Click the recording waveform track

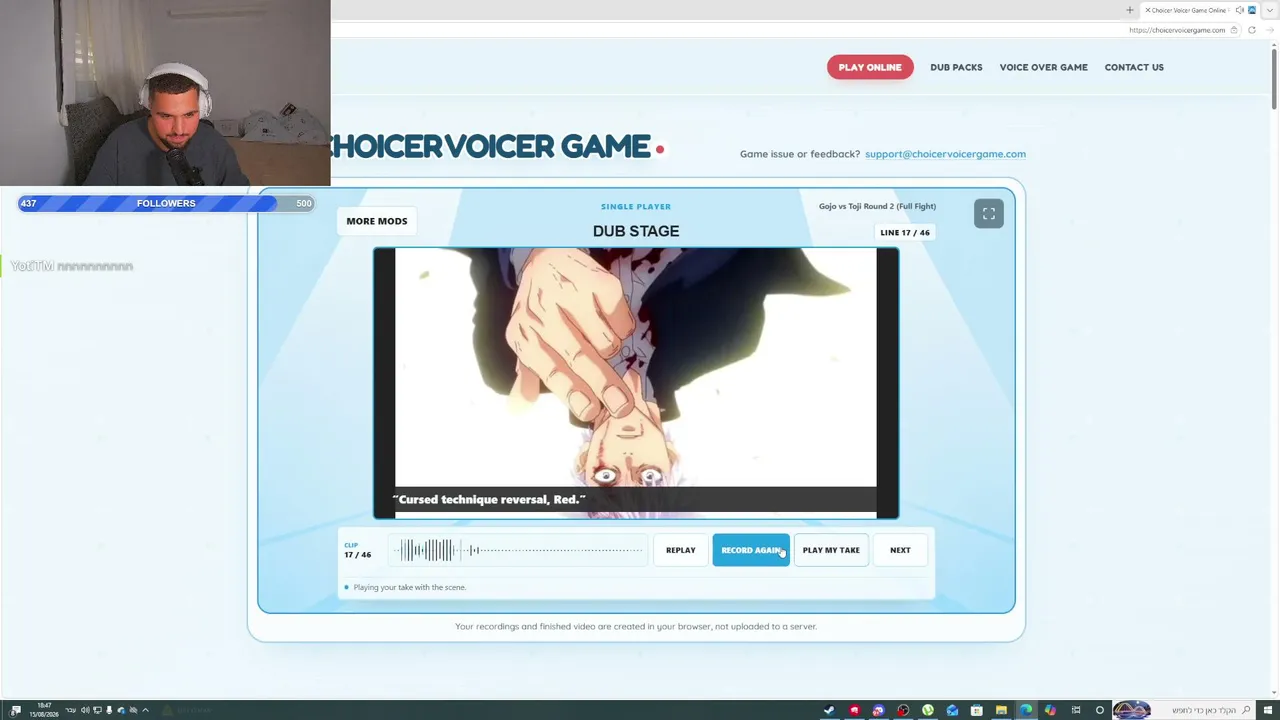tap(518, 550)
